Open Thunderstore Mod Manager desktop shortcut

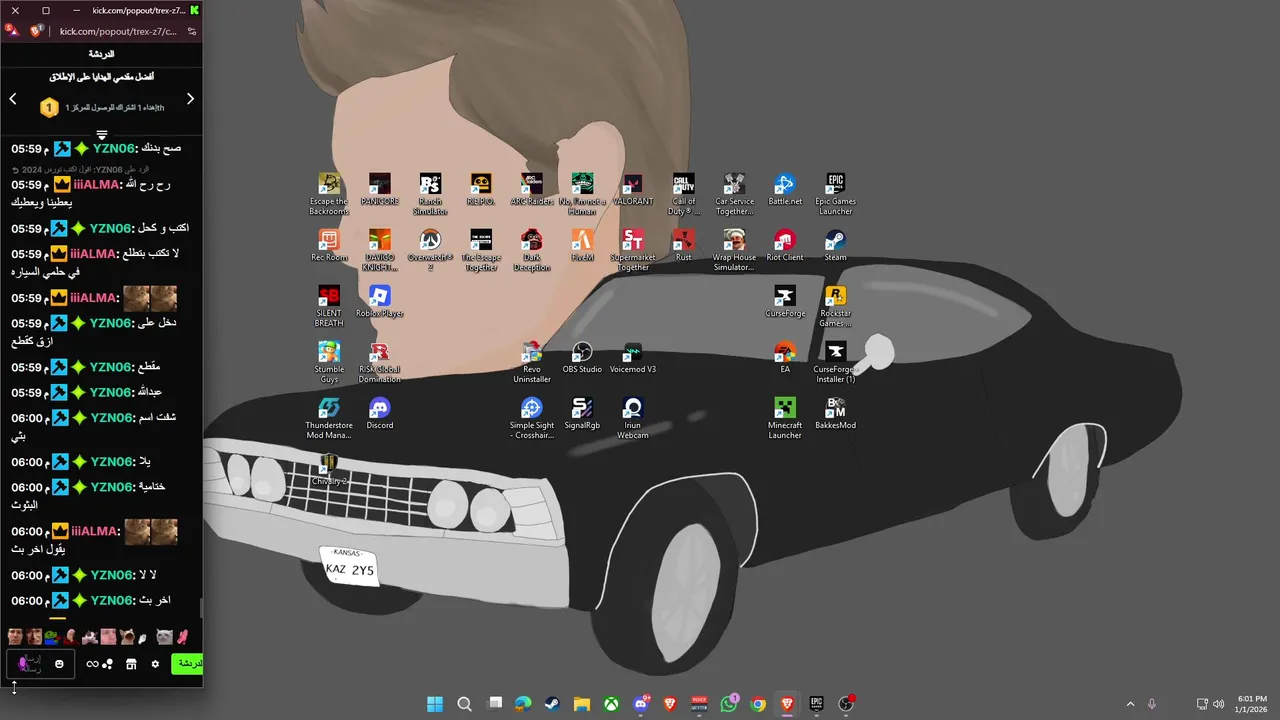pos(329,418)
